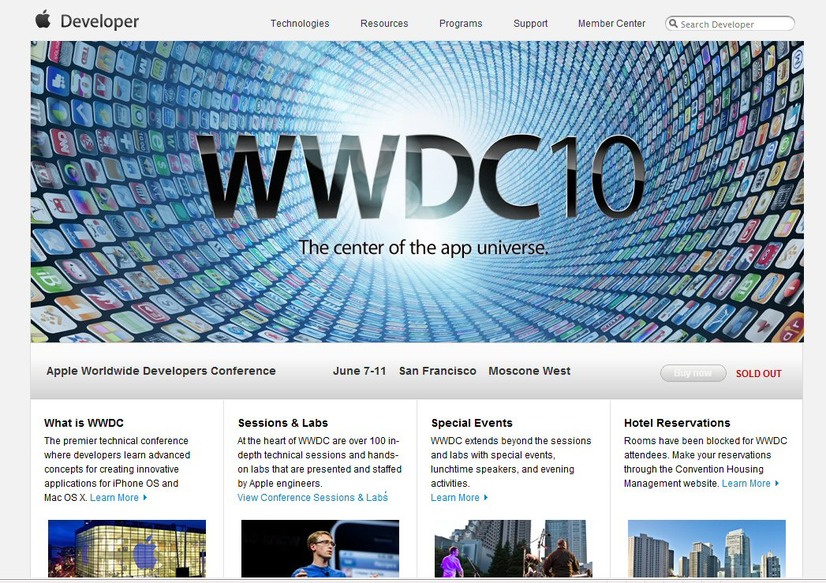Click the San Francisco text
Screen dimensions: 826x583
point(437,371)
